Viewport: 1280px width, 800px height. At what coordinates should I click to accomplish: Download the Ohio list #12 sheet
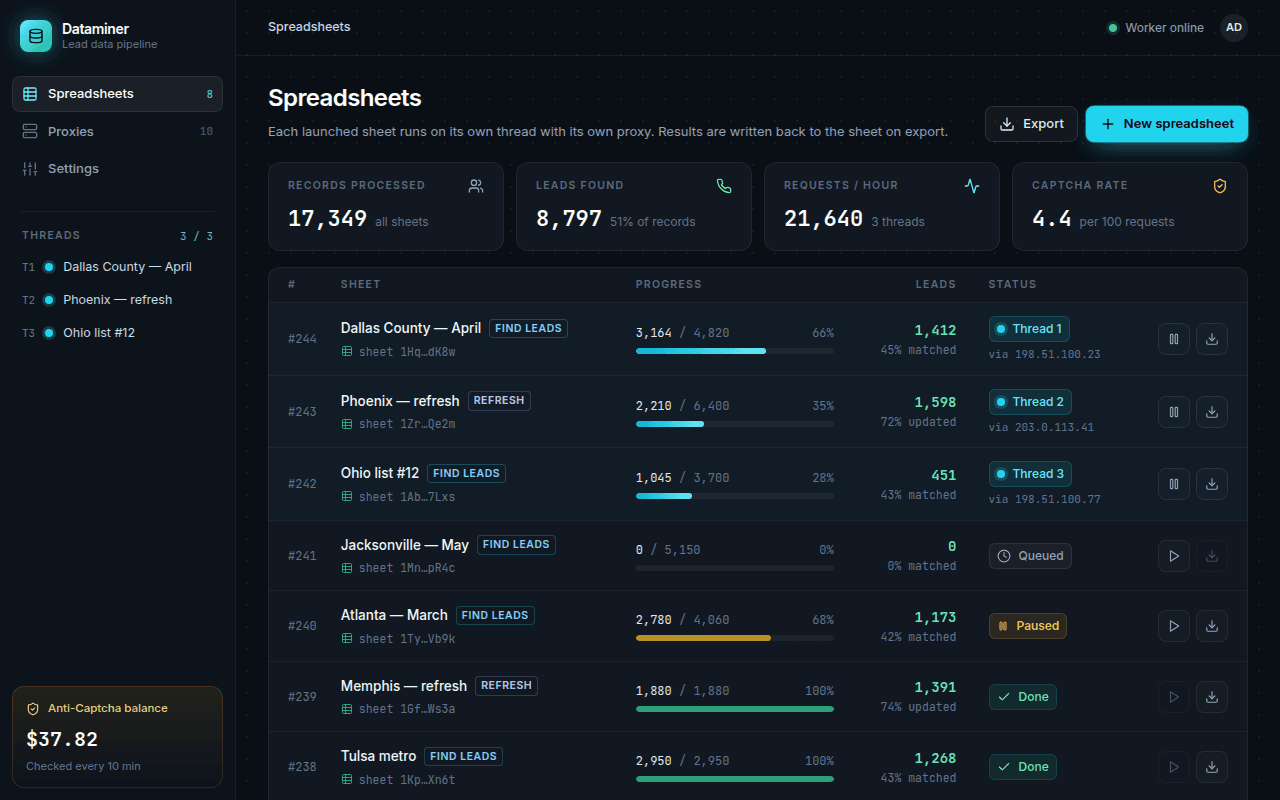(1212, 484)
